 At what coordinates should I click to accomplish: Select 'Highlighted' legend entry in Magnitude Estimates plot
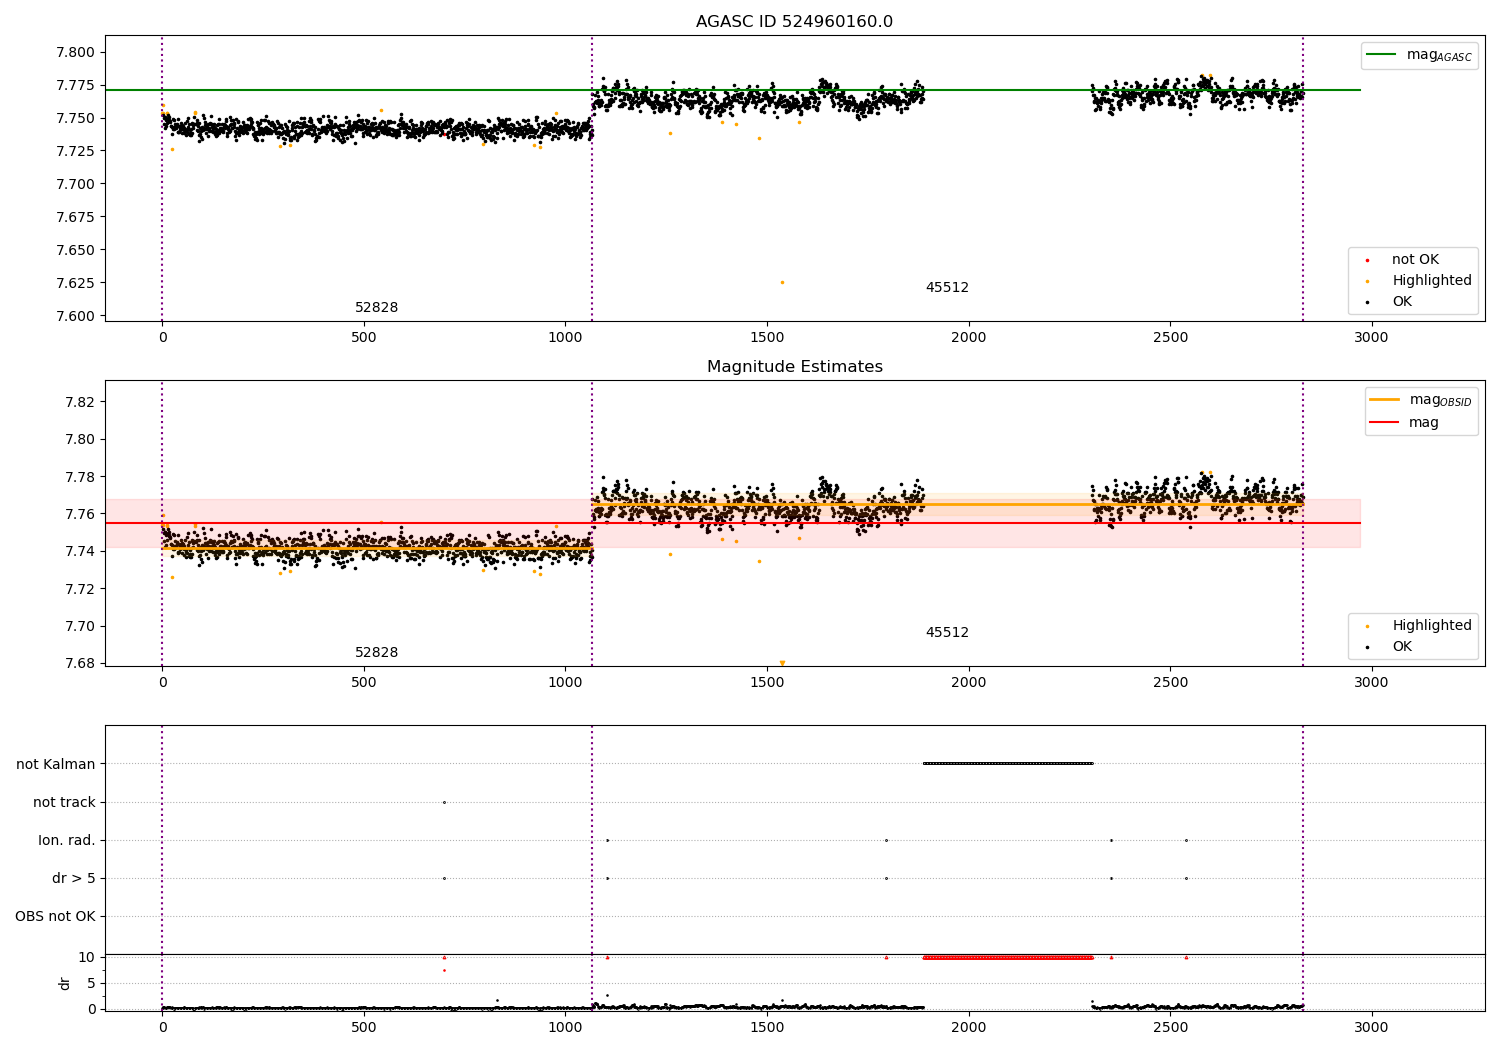(x=1418, y=626)
